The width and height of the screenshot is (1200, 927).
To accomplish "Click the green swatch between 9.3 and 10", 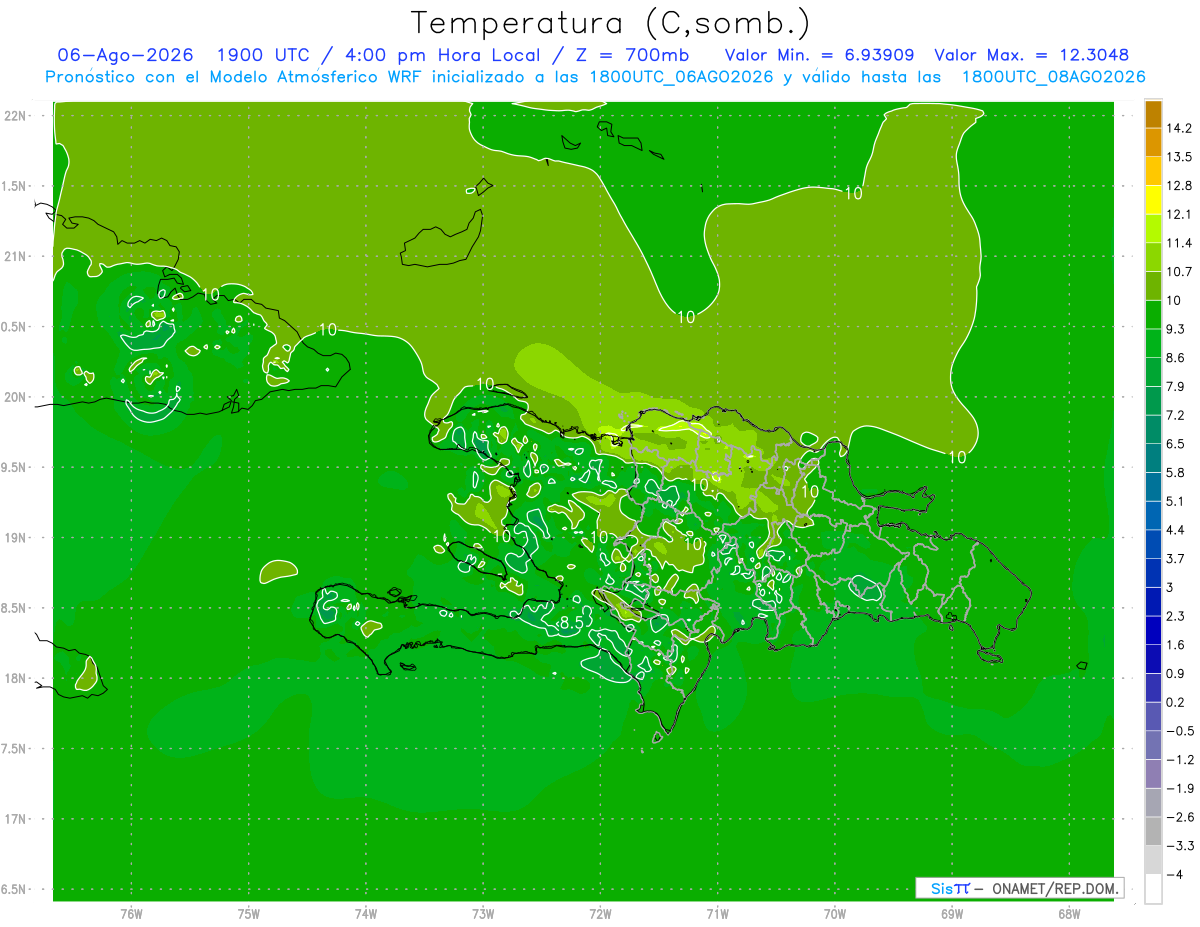I will coord(1153,314).
